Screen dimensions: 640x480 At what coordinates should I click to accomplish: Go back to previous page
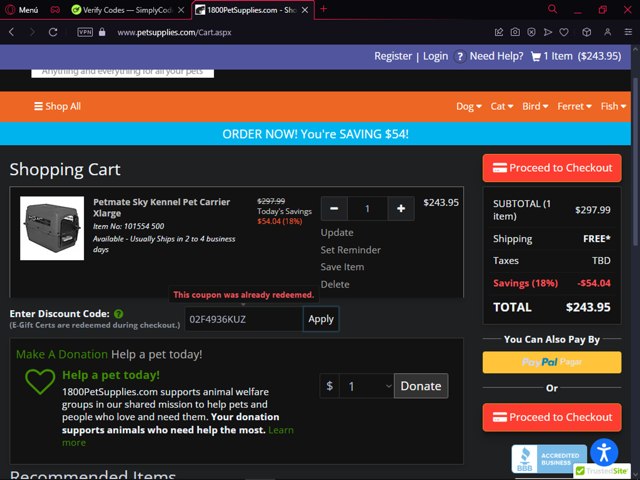coord(11,32)
